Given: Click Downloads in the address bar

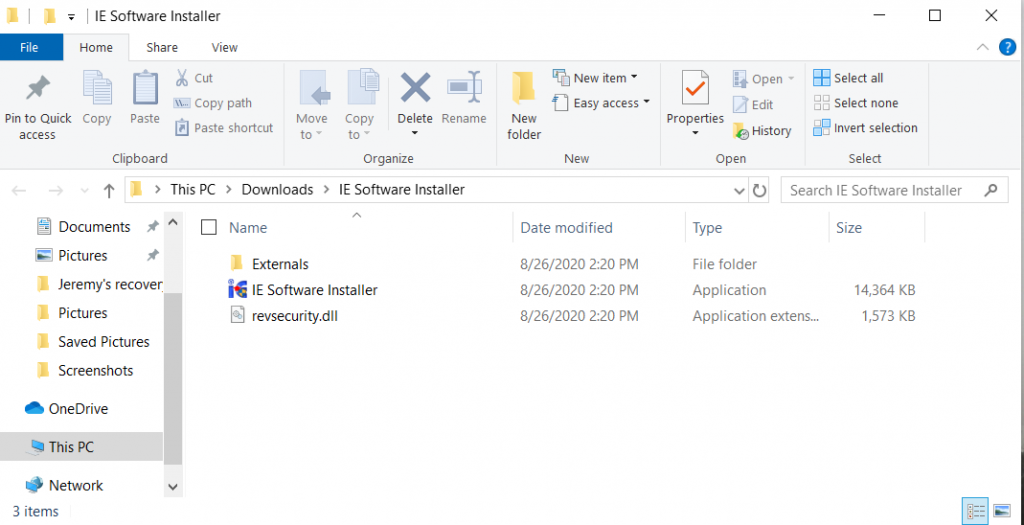Looking at the screenshot, I should pyautogui.click(x=278, y=190).
